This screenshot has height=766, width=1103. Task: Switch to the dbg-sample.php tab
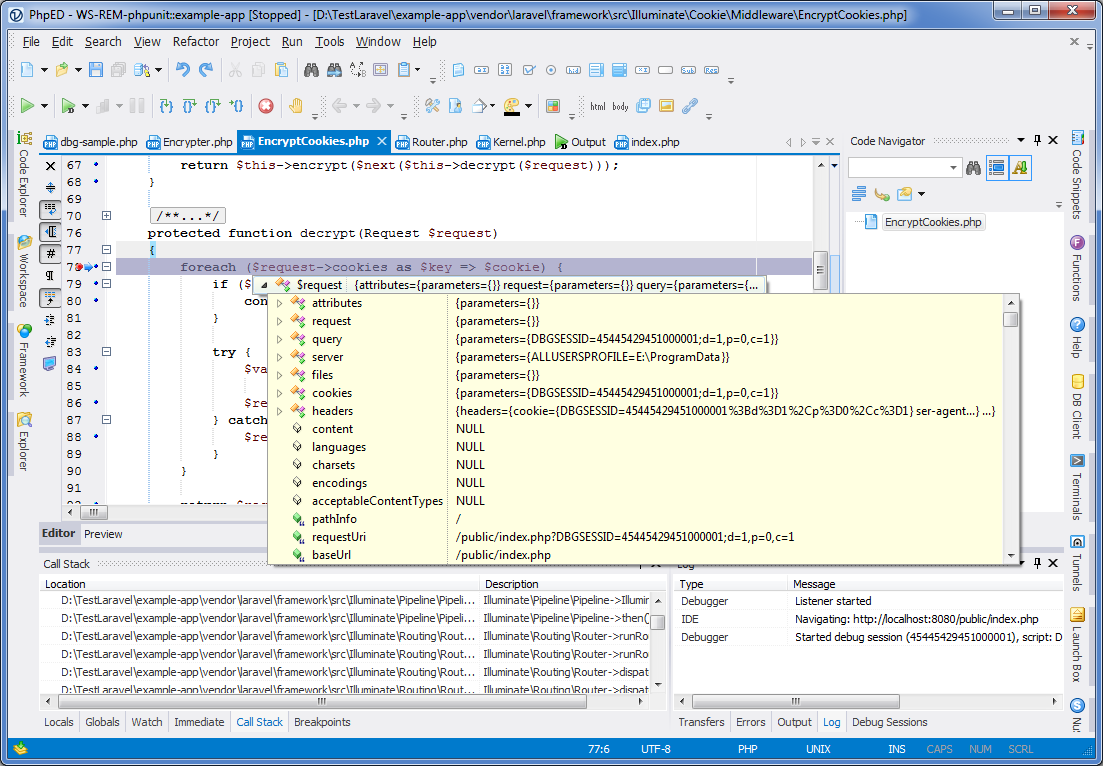tap(89, 142)
